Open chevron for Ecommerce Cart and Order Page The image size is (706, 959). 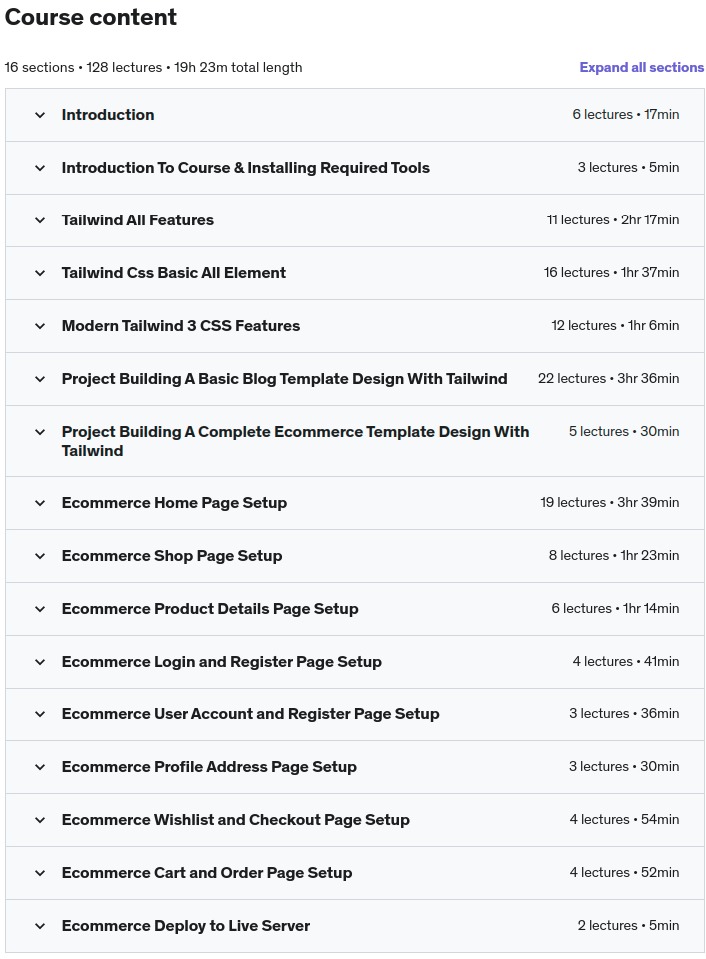(40, 873)
